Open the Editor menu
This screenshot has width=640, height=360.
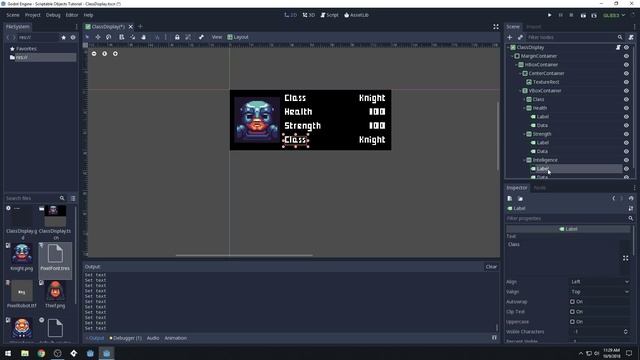[72, 15]
